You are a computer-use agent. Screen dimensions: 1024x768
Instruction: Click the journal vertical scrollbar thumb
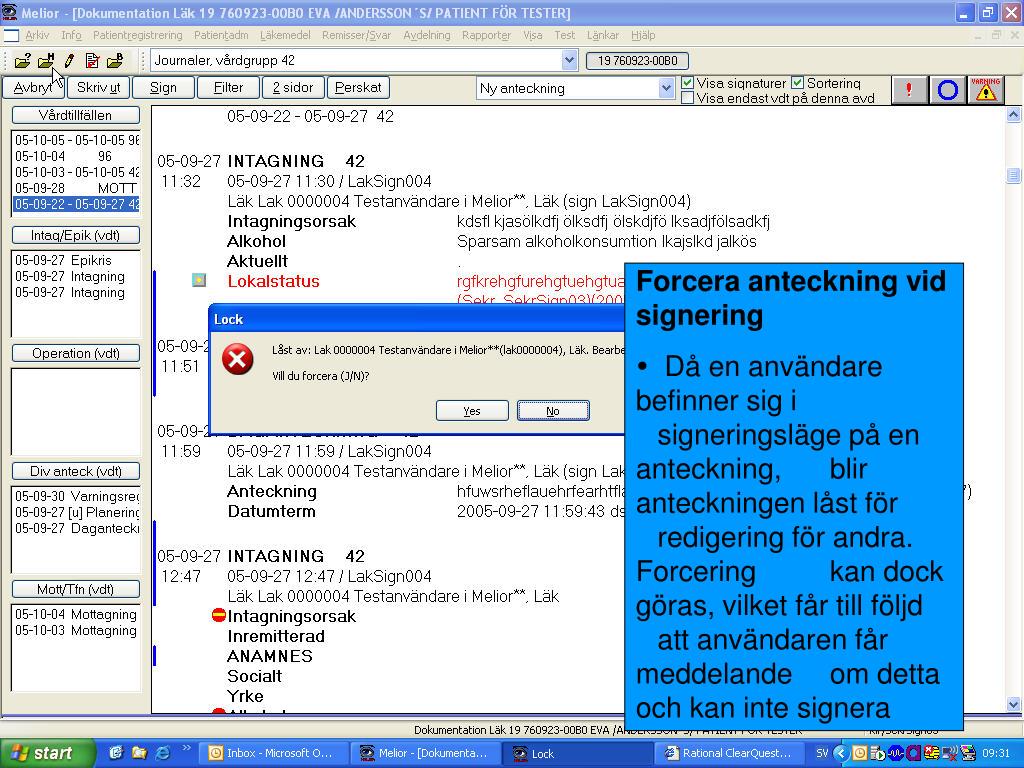pyautogui.click(x=1013, y=174)
